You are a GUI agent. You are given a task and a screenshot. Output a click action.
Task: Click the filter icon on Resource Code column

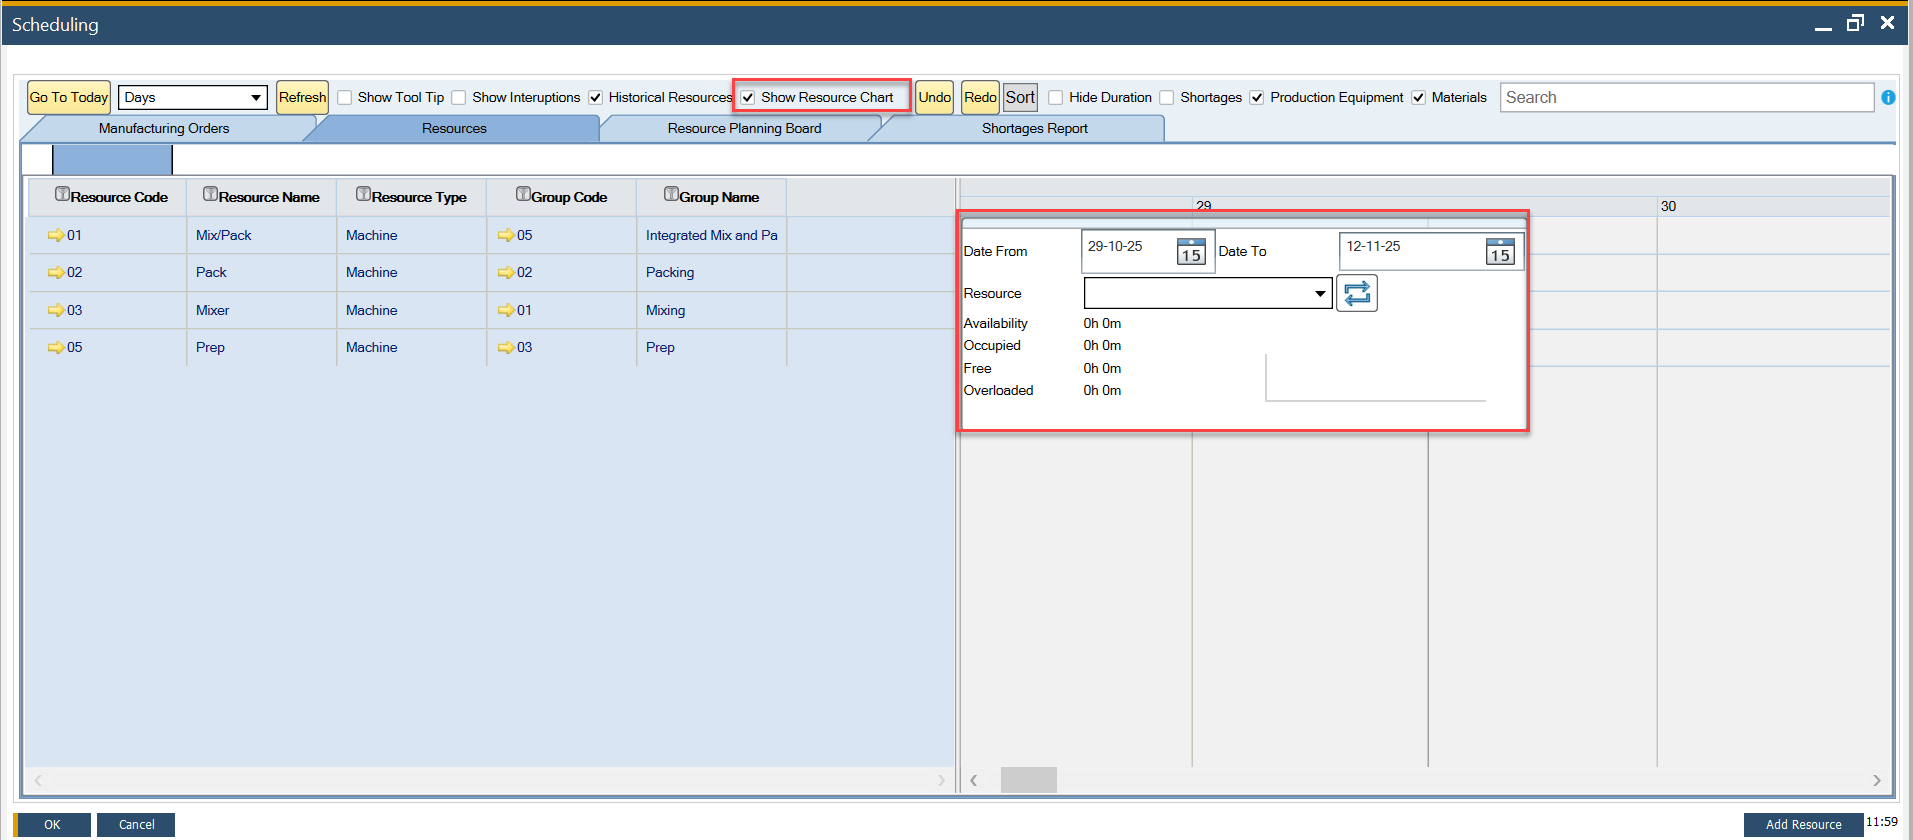coord(62,195)
